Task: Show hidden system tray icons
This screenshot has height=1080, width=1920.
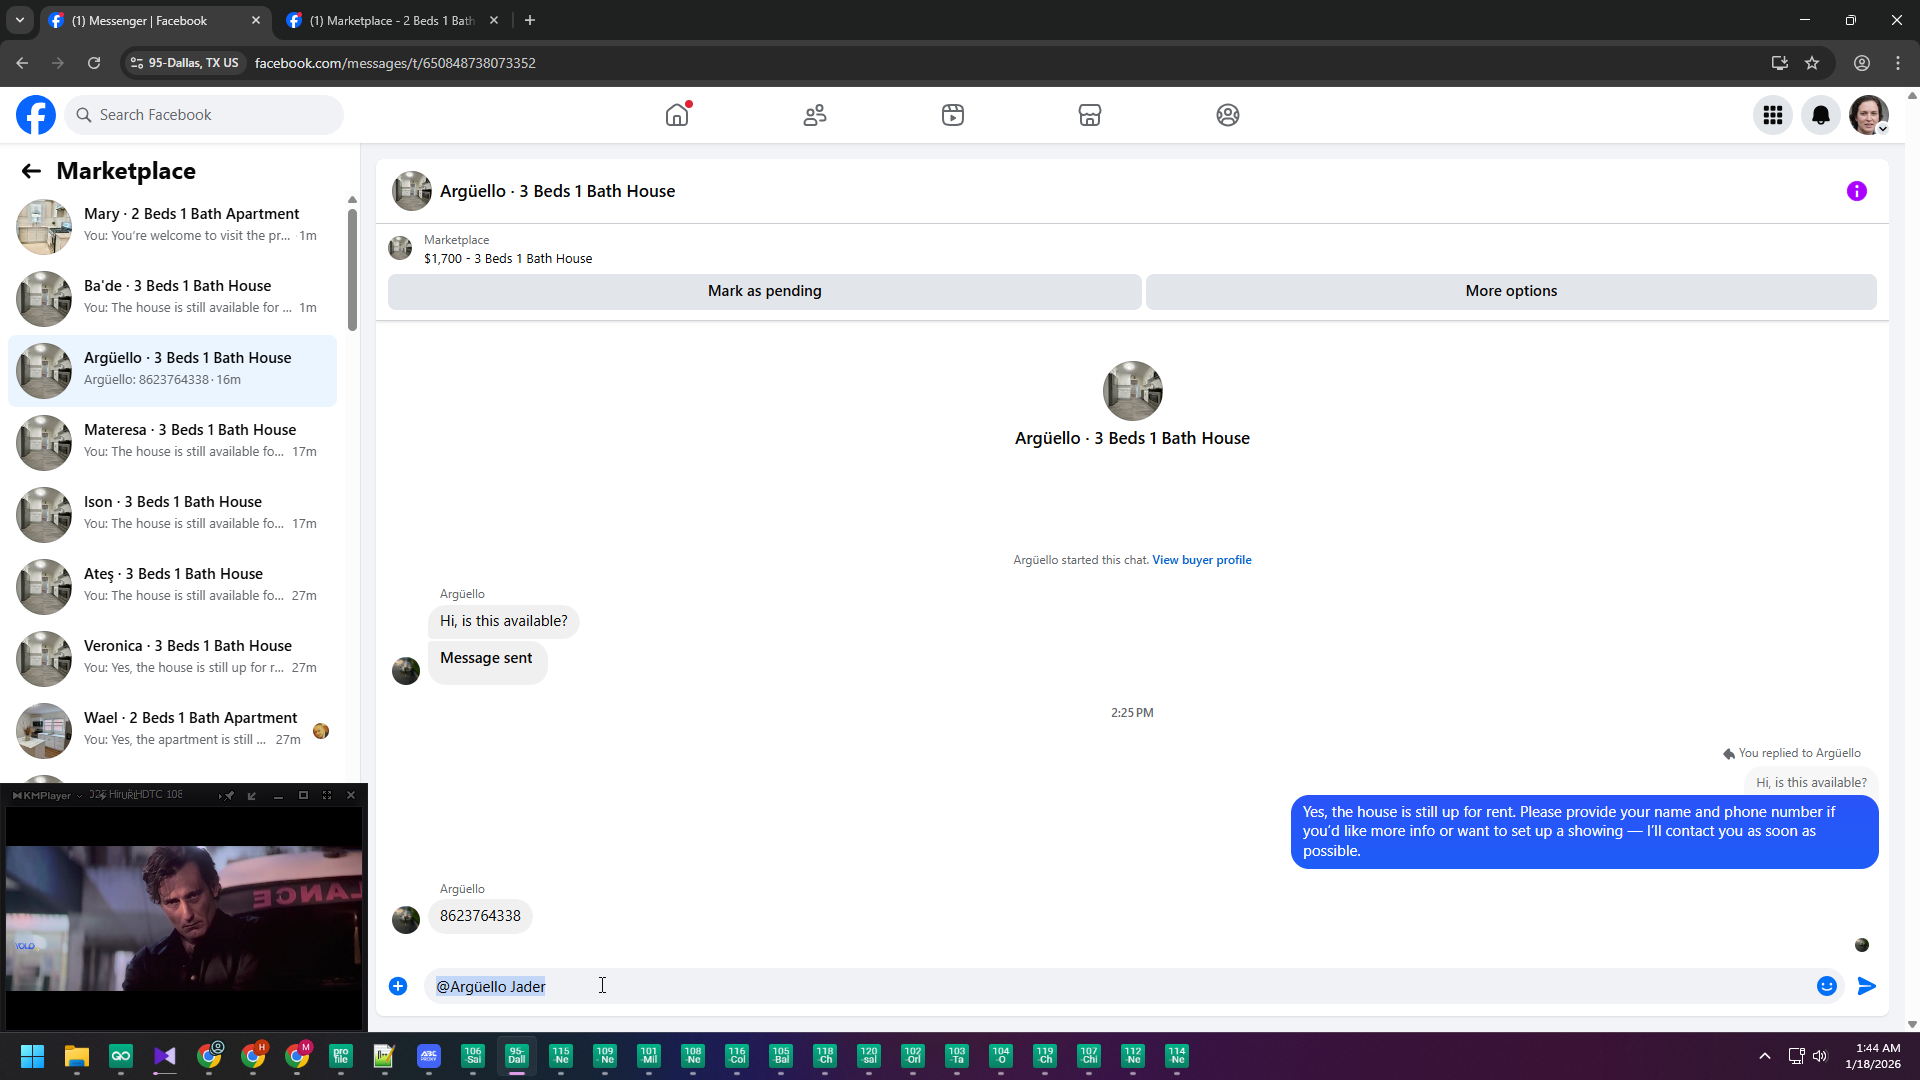Action: [1764, 1056]
